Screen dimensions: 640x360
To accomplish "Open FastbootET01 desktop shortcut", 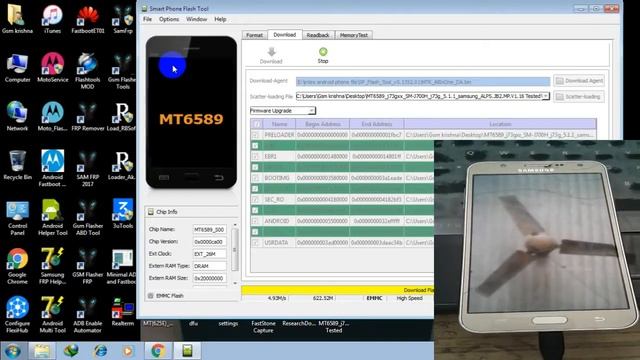I will pos(88,19).
